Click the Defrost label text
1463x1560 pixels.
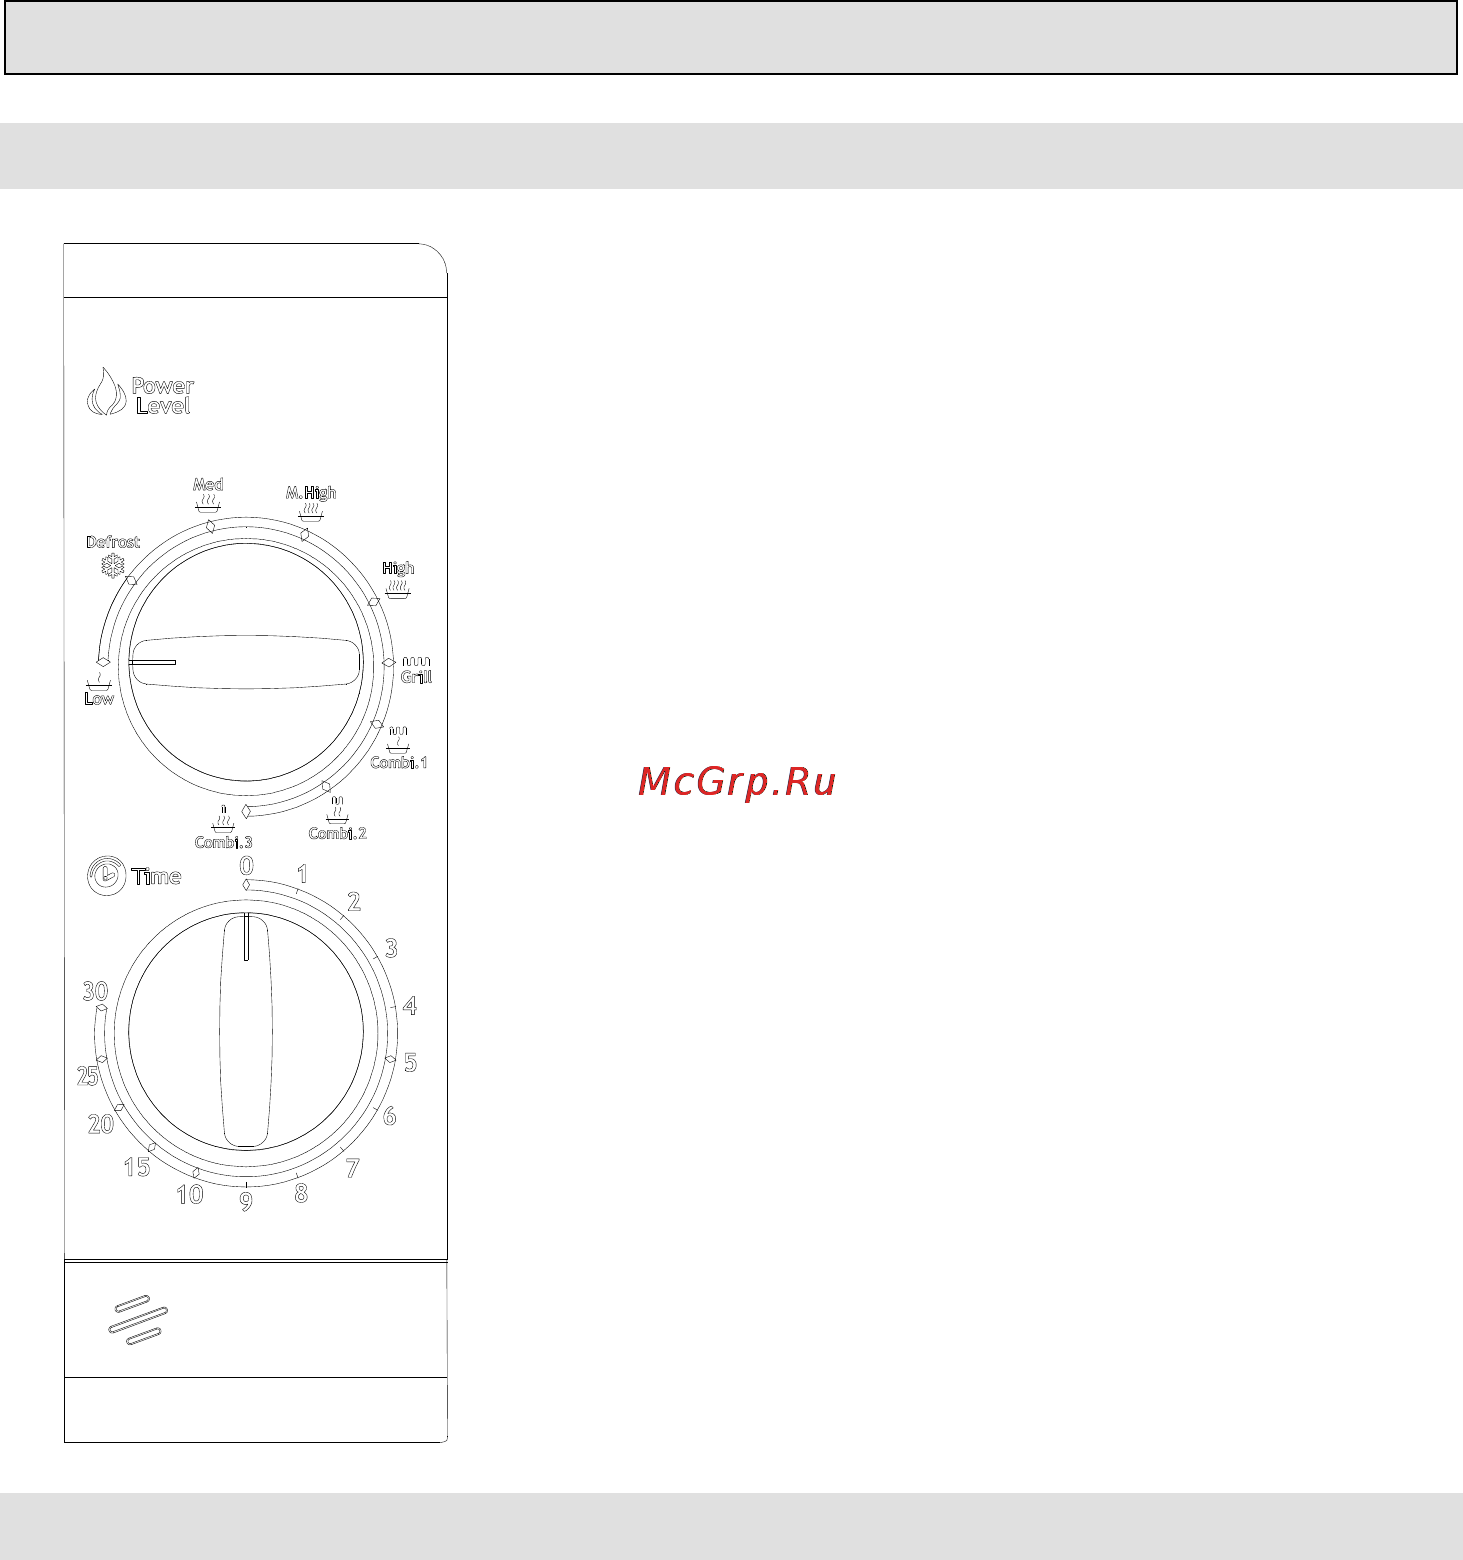(113, 542)
